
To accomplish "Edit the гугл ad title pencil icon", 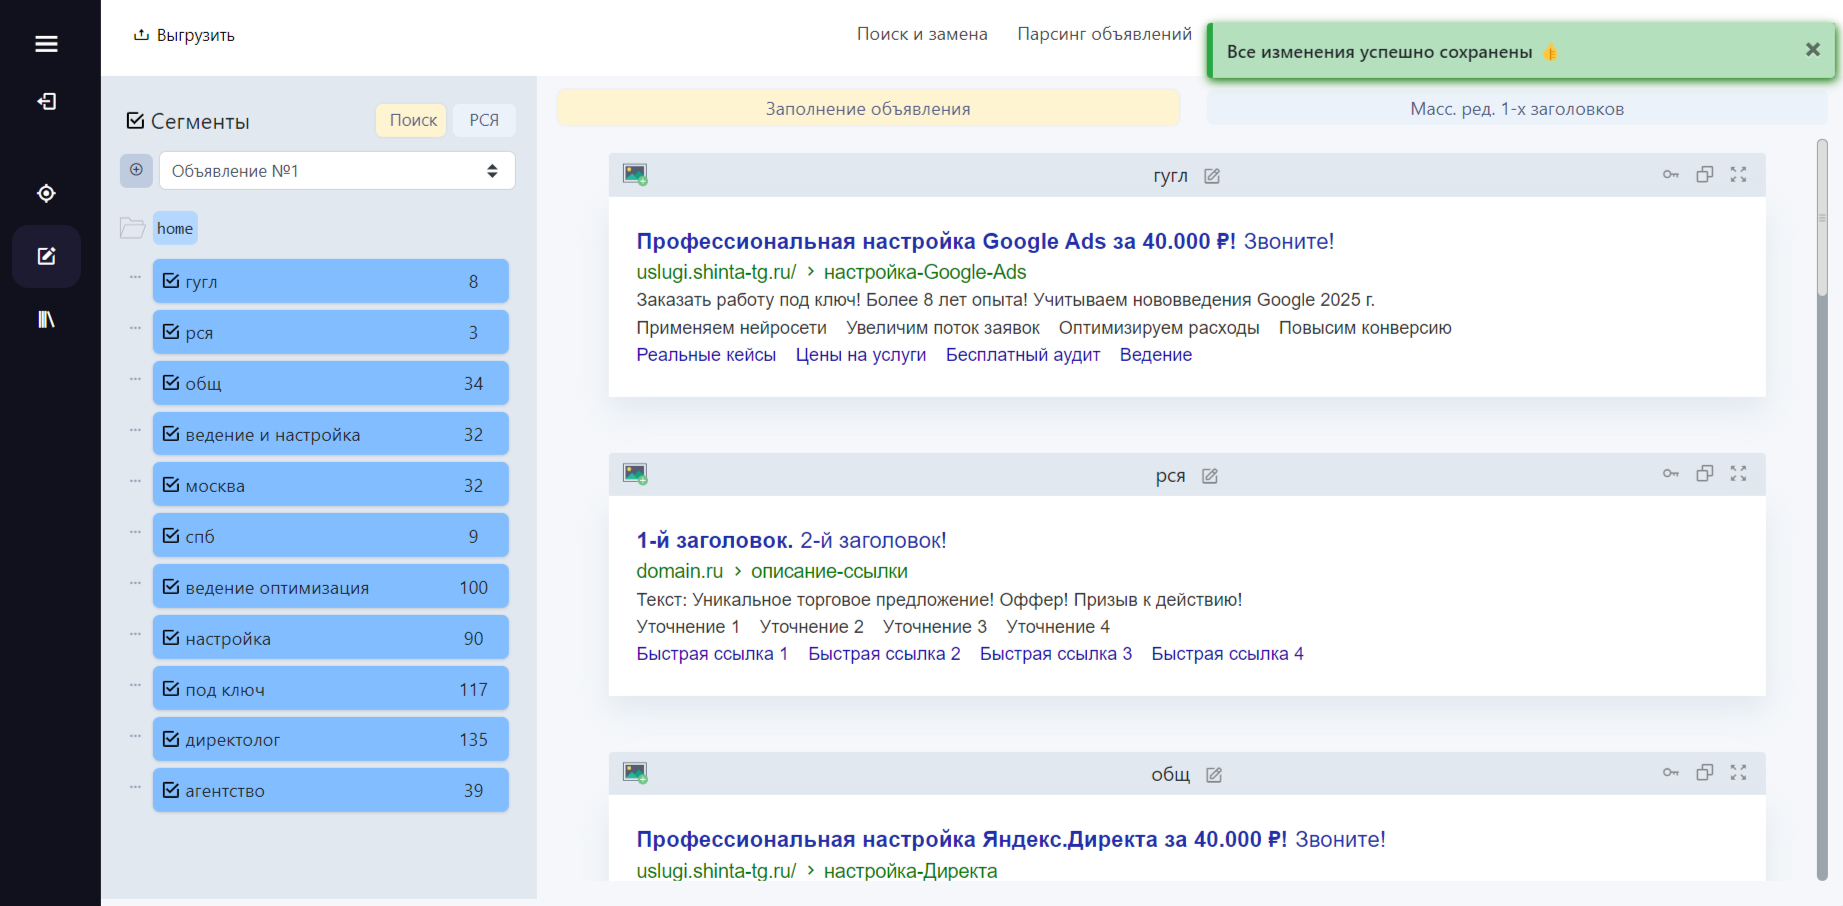I will pyautogui.click(x=1212, y=176).
